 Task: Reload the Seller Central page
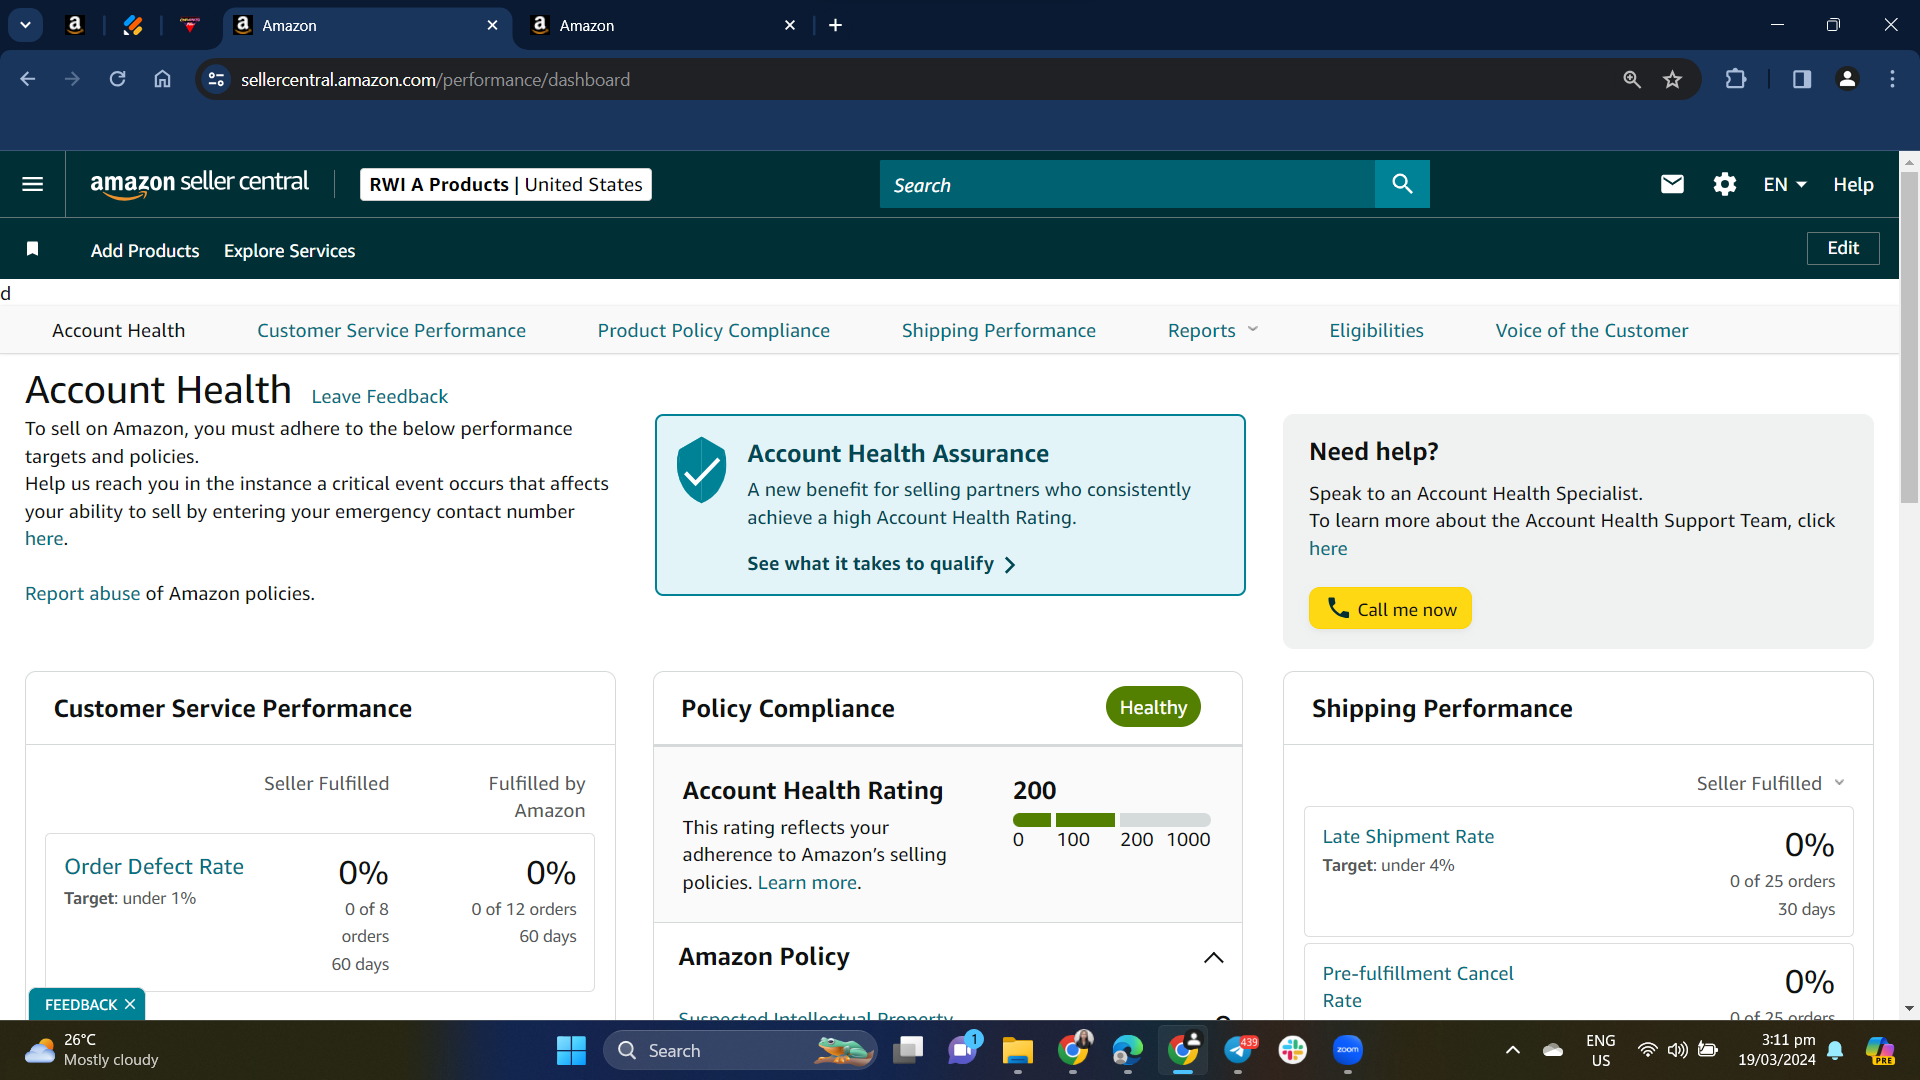(117, 79)
